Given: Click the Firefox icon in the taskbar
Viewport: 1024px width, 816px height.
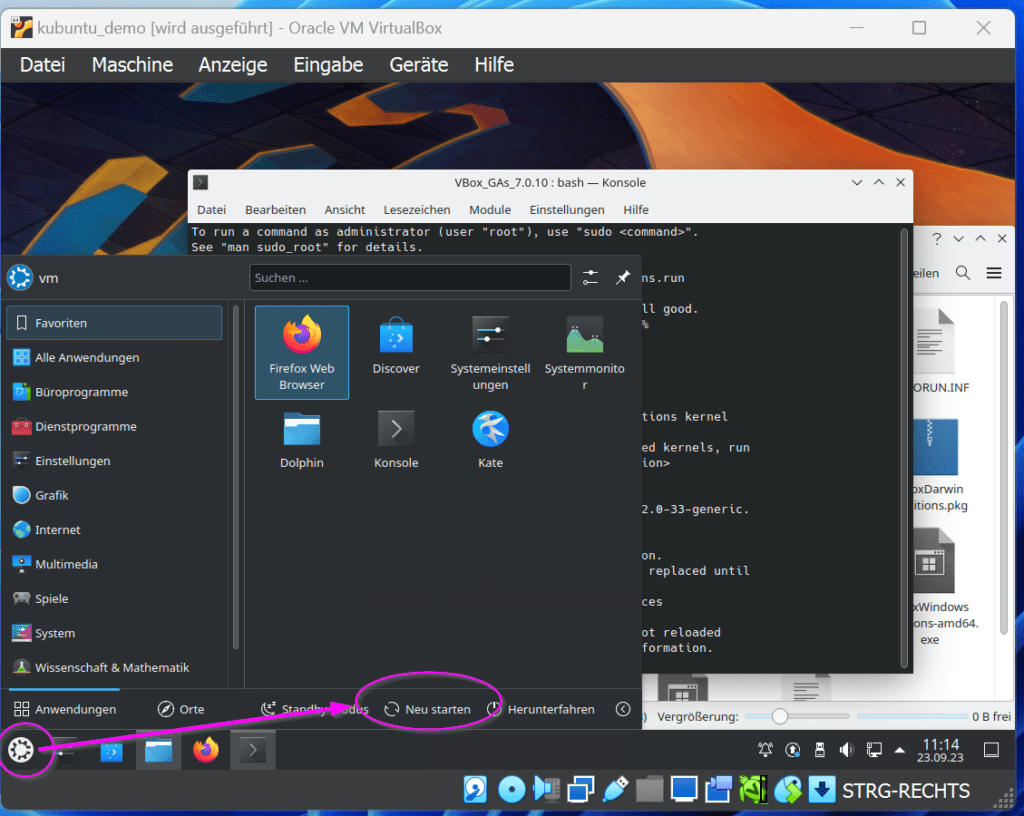Looking at the screenshot, I should 206,750.
